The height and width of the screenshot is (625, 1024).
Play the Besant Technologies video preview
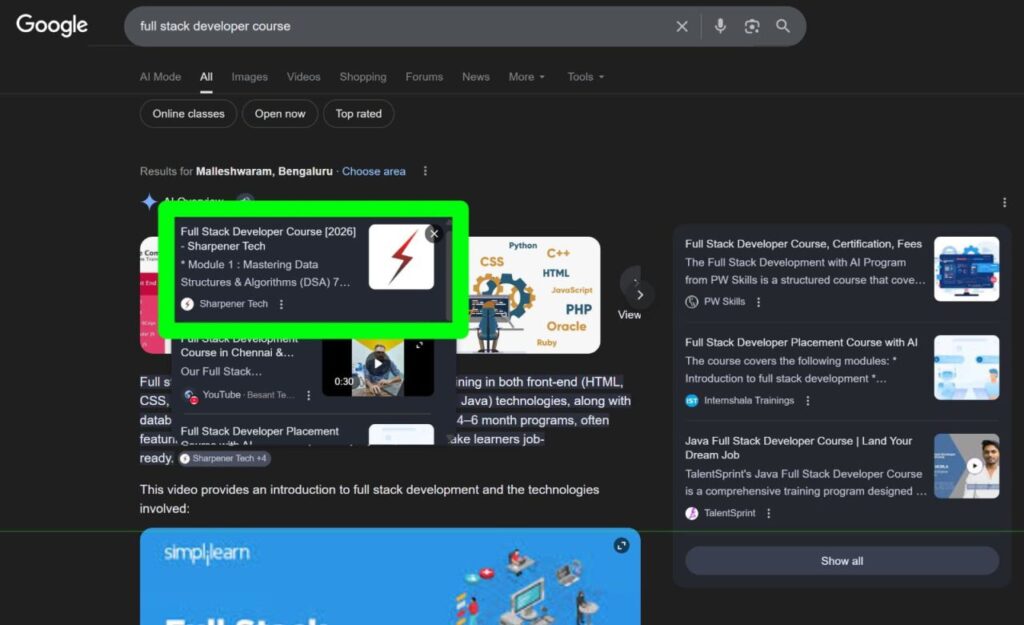377,364
